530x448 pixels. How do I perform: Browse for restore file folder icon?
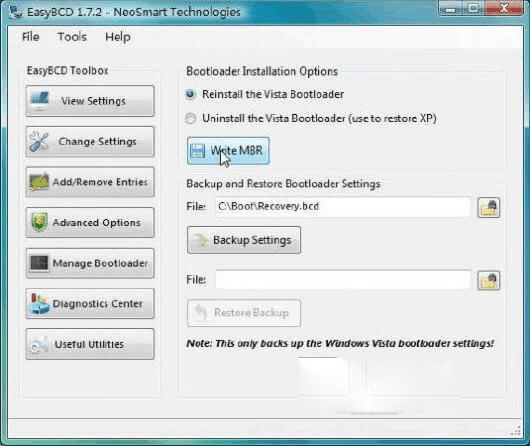tap(489, 281)
